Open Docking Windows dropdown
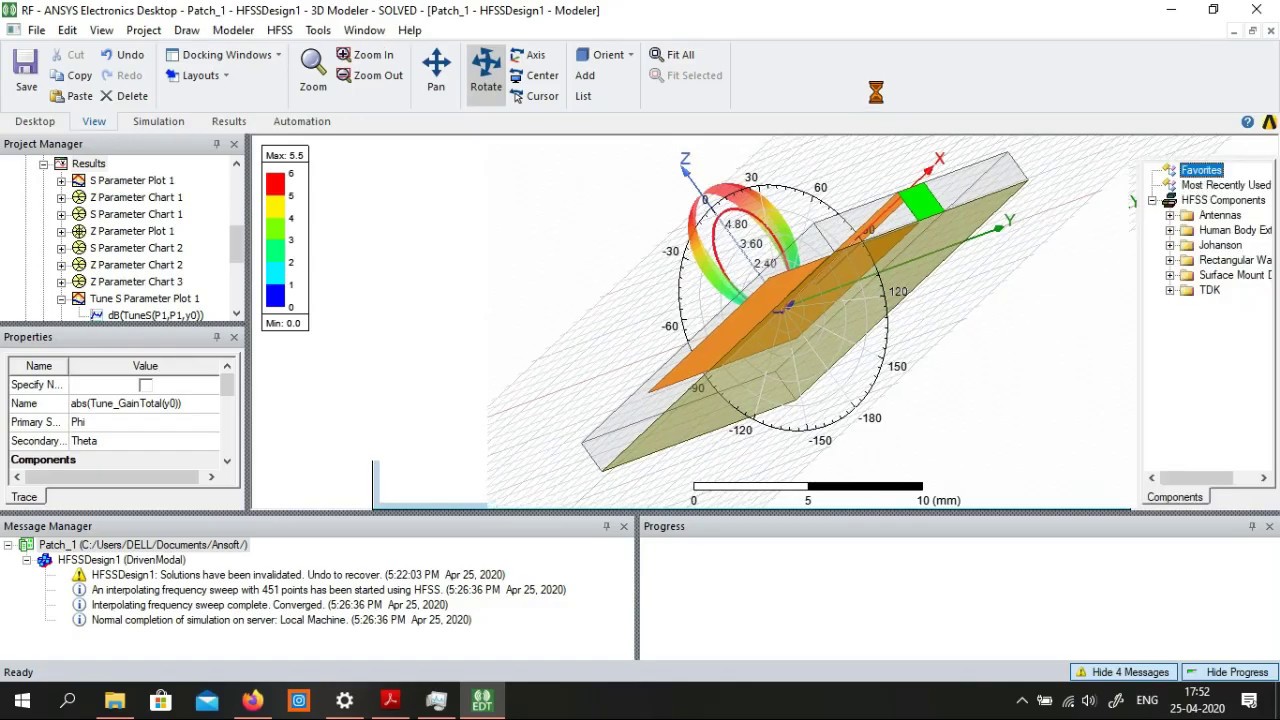The height and width of the screenshot is (720, 1280). 224,55
